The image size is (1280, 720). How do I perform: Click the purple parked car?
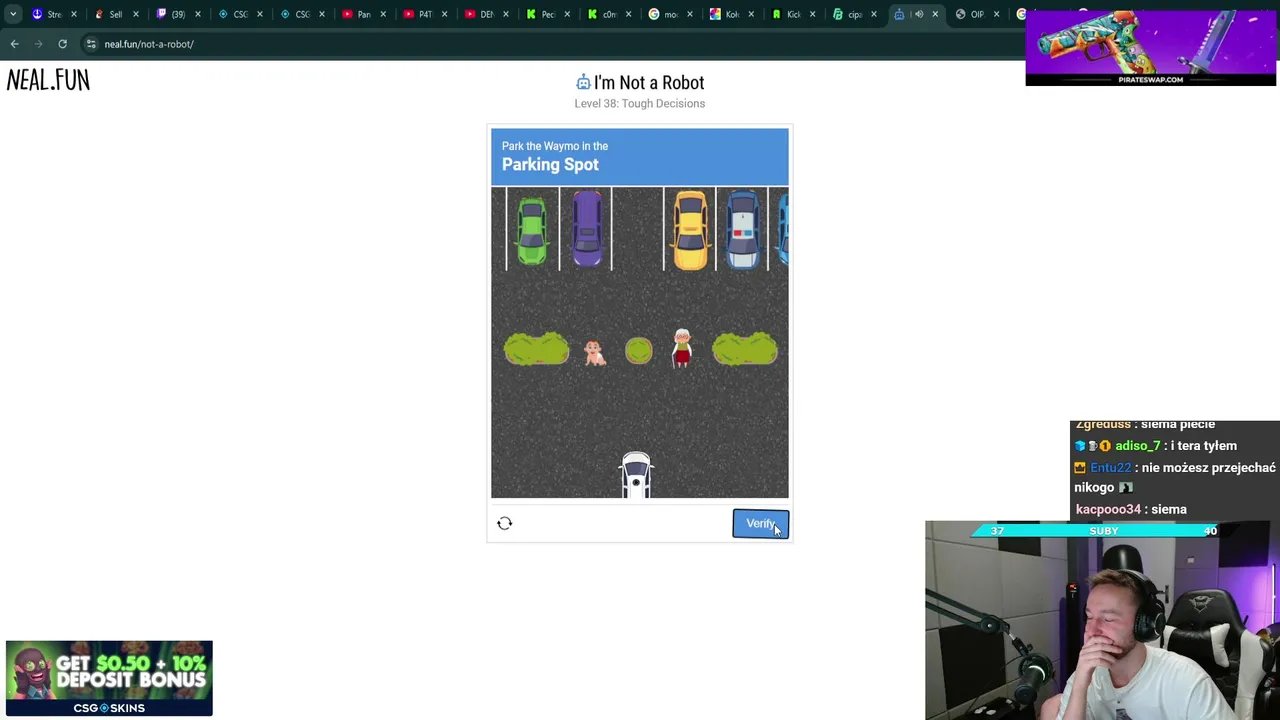[587, 229]
